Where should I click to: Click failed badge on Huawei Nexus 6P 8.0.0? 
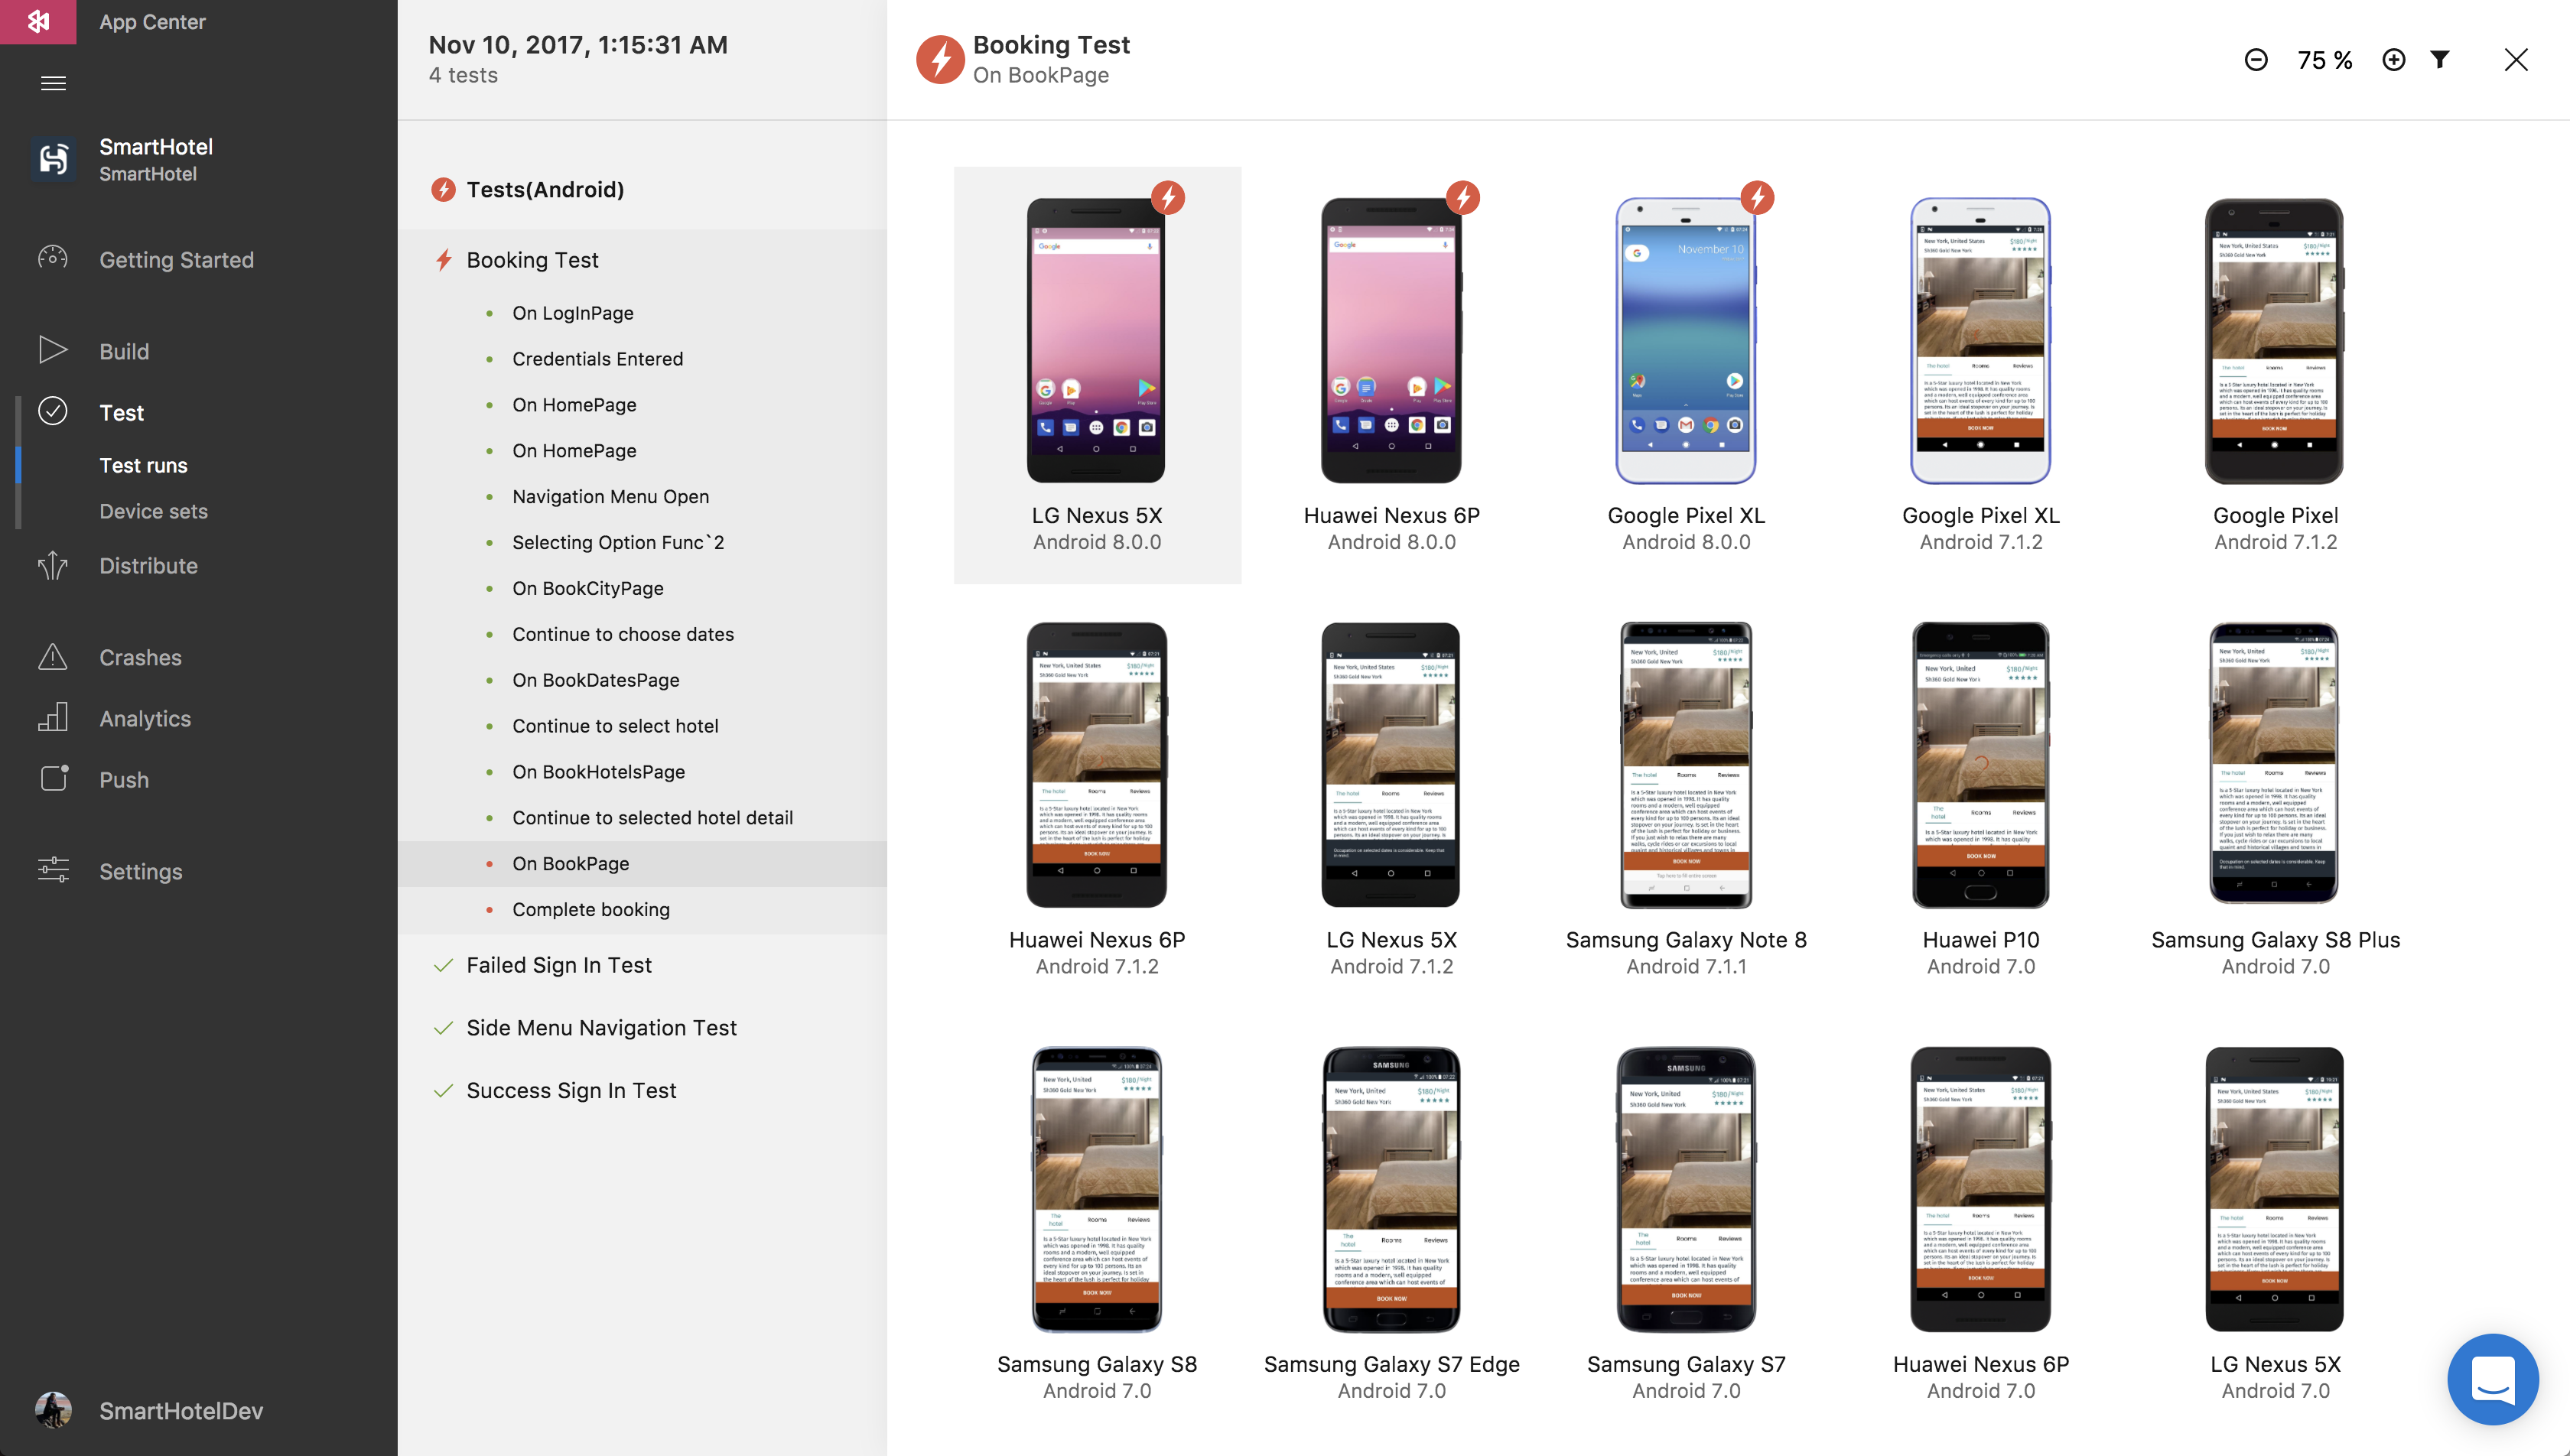coord(1463,198)
